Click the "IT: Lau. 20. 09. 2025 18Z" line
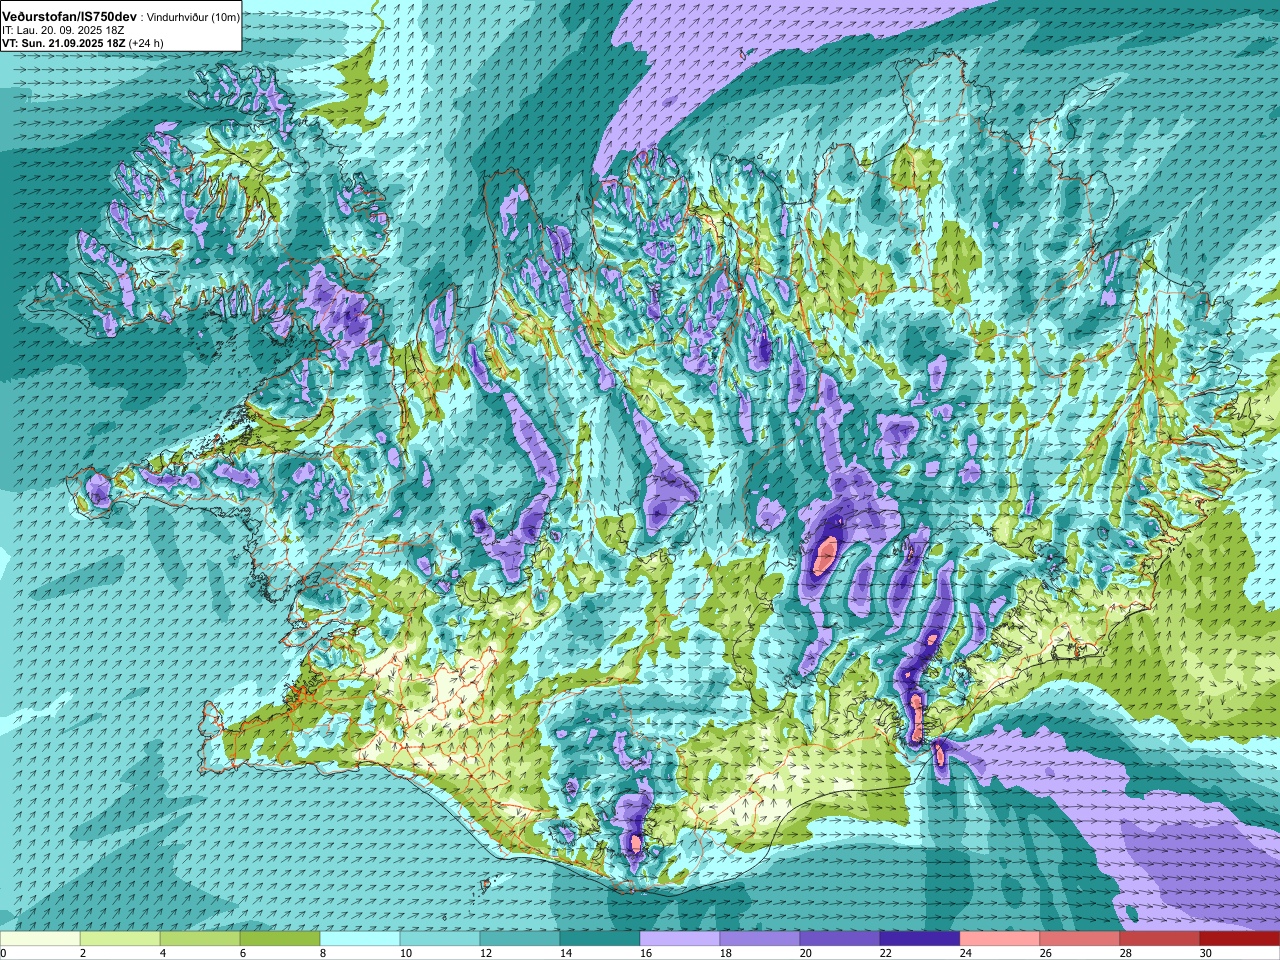Image resolution: width=1280 pixels, height=960 pixels. coord(63,31)
